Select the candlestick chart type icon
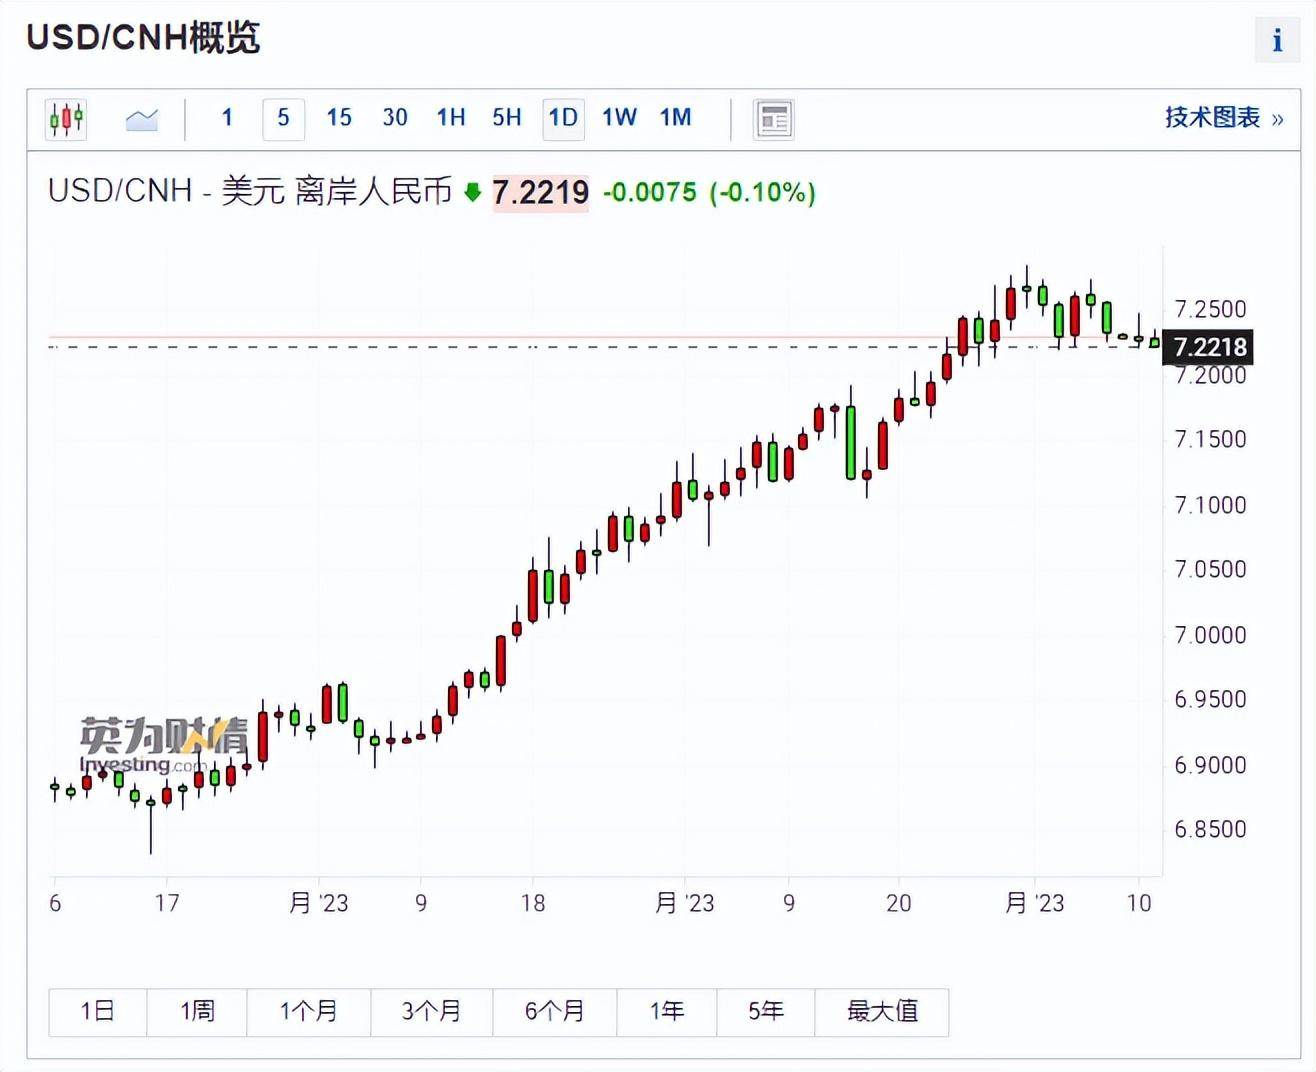The image size is (1316, 1072). [x=66, y=119]
